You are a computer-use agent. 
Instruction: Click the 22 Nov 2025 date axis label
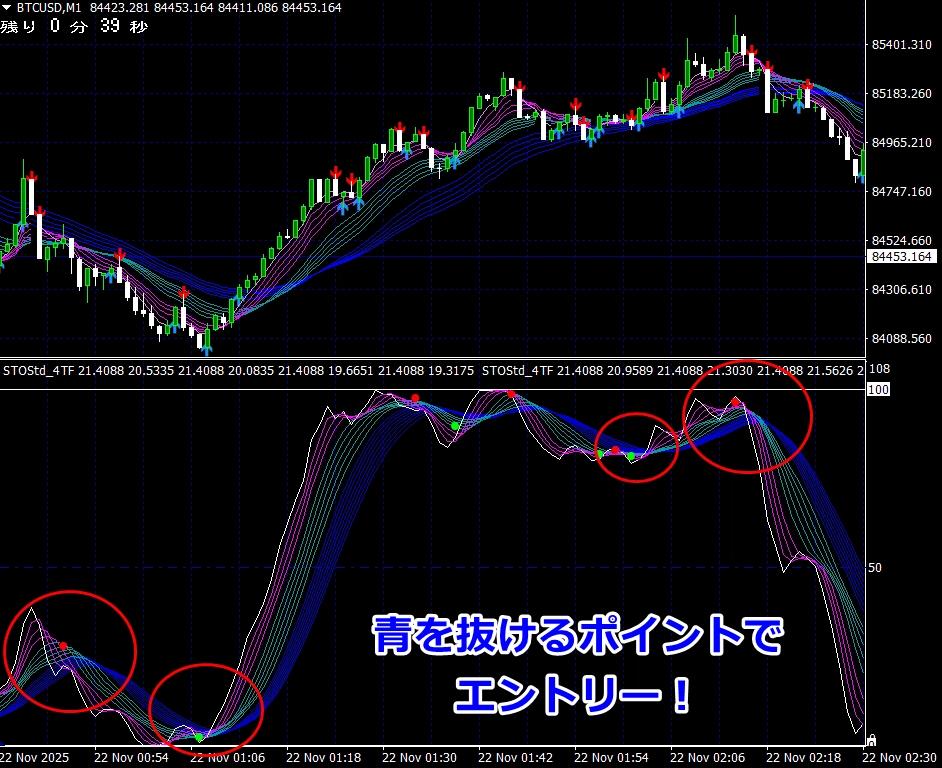(x=38, y=758)
